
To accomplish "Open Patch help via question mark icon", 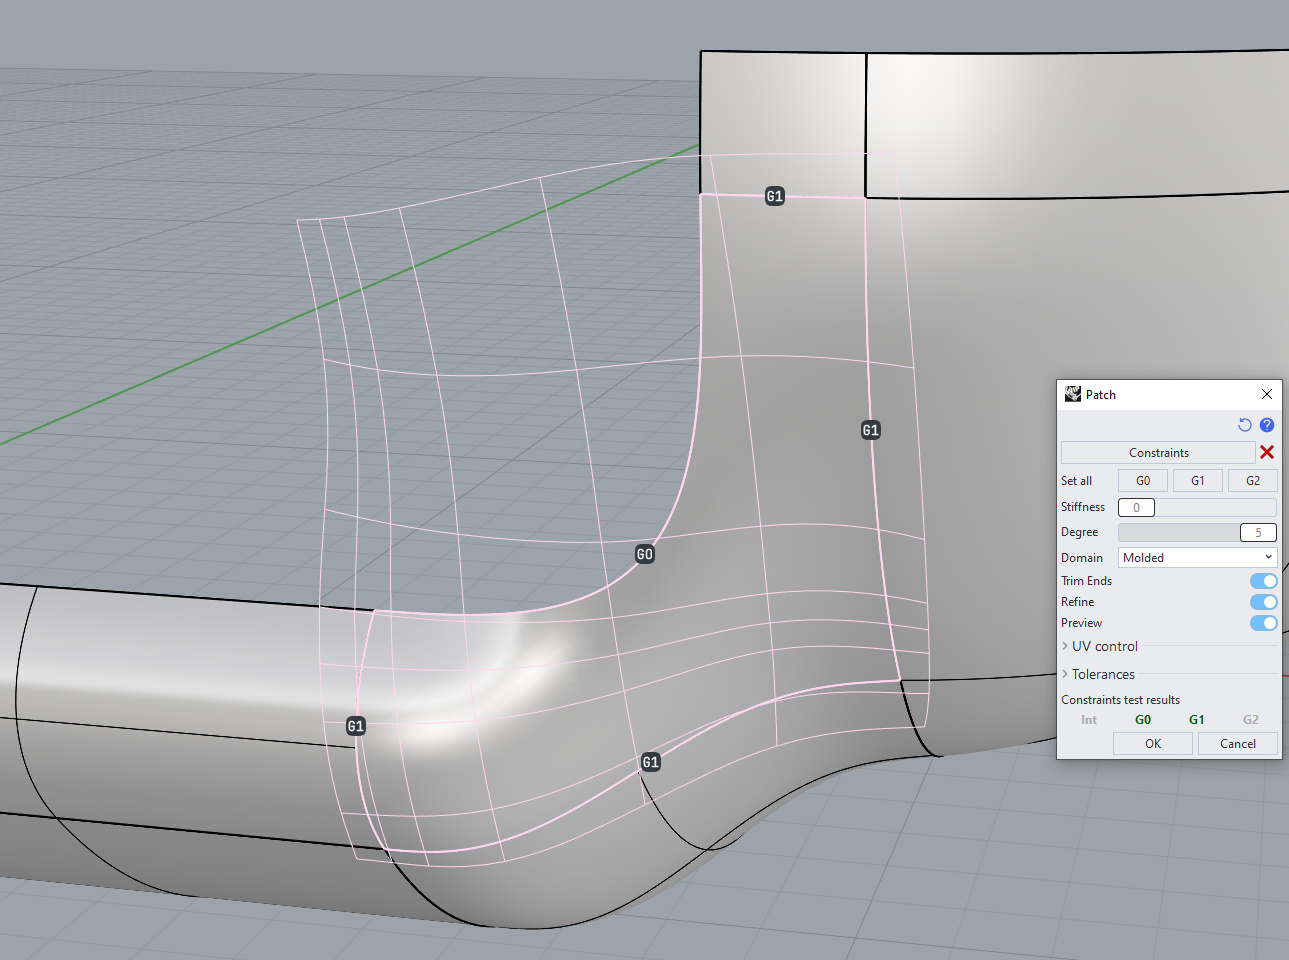I will 1267,425.
